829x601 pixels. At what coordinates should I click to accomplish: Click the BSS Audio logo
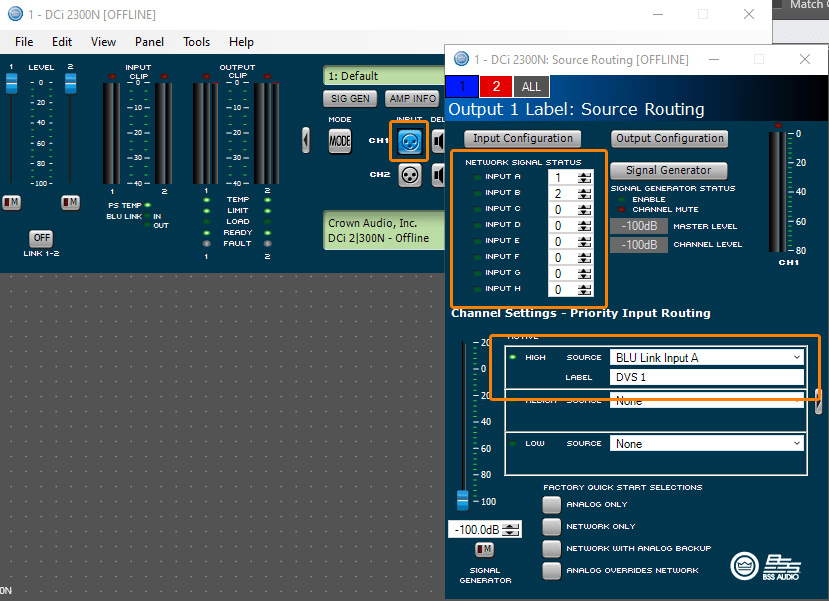click(x=743, y=565)
